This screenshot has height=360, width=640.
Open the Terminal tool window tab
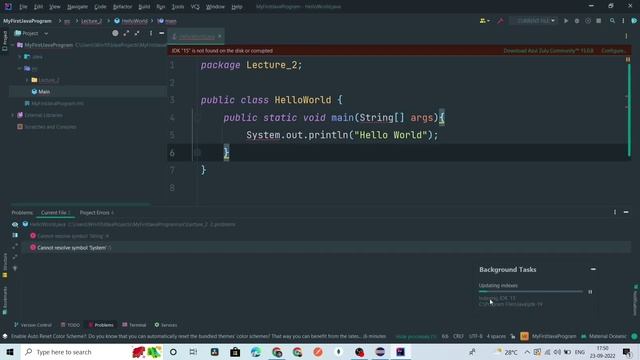click(134, 325)
